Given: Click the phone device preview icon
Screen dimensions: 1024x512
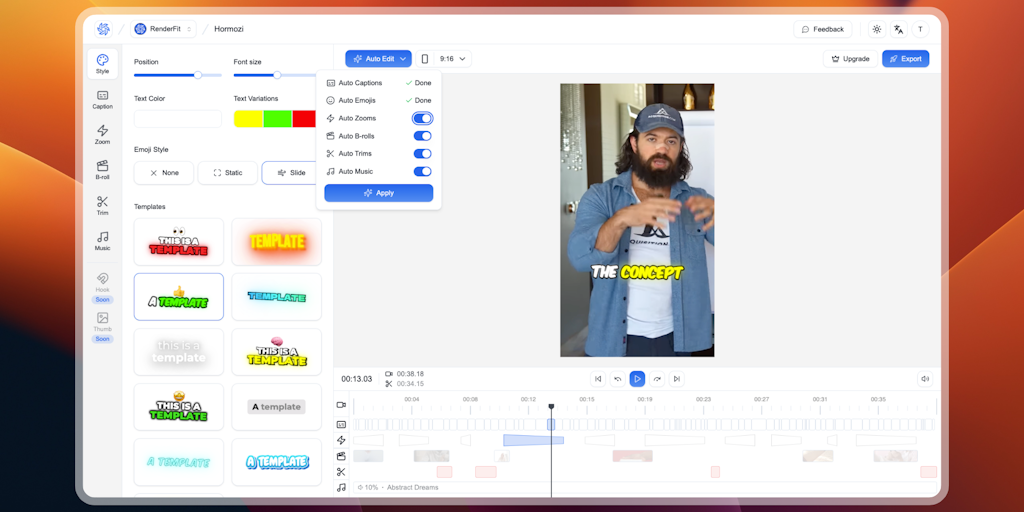Looking at the screenshot, I should tap(424, 59).
